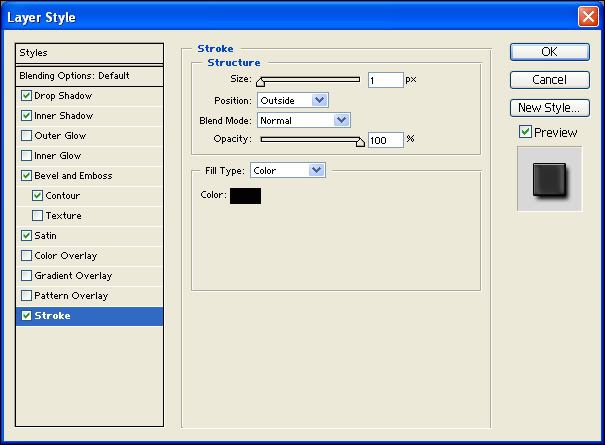Open the Position dropdown set to Outside

click(x=293, y=100)
